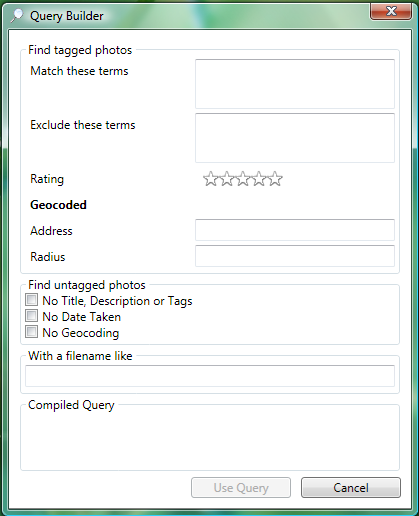Click the No Date Taken label
Image resolution: width=419 pixels, height=516 pixels.
82,317
